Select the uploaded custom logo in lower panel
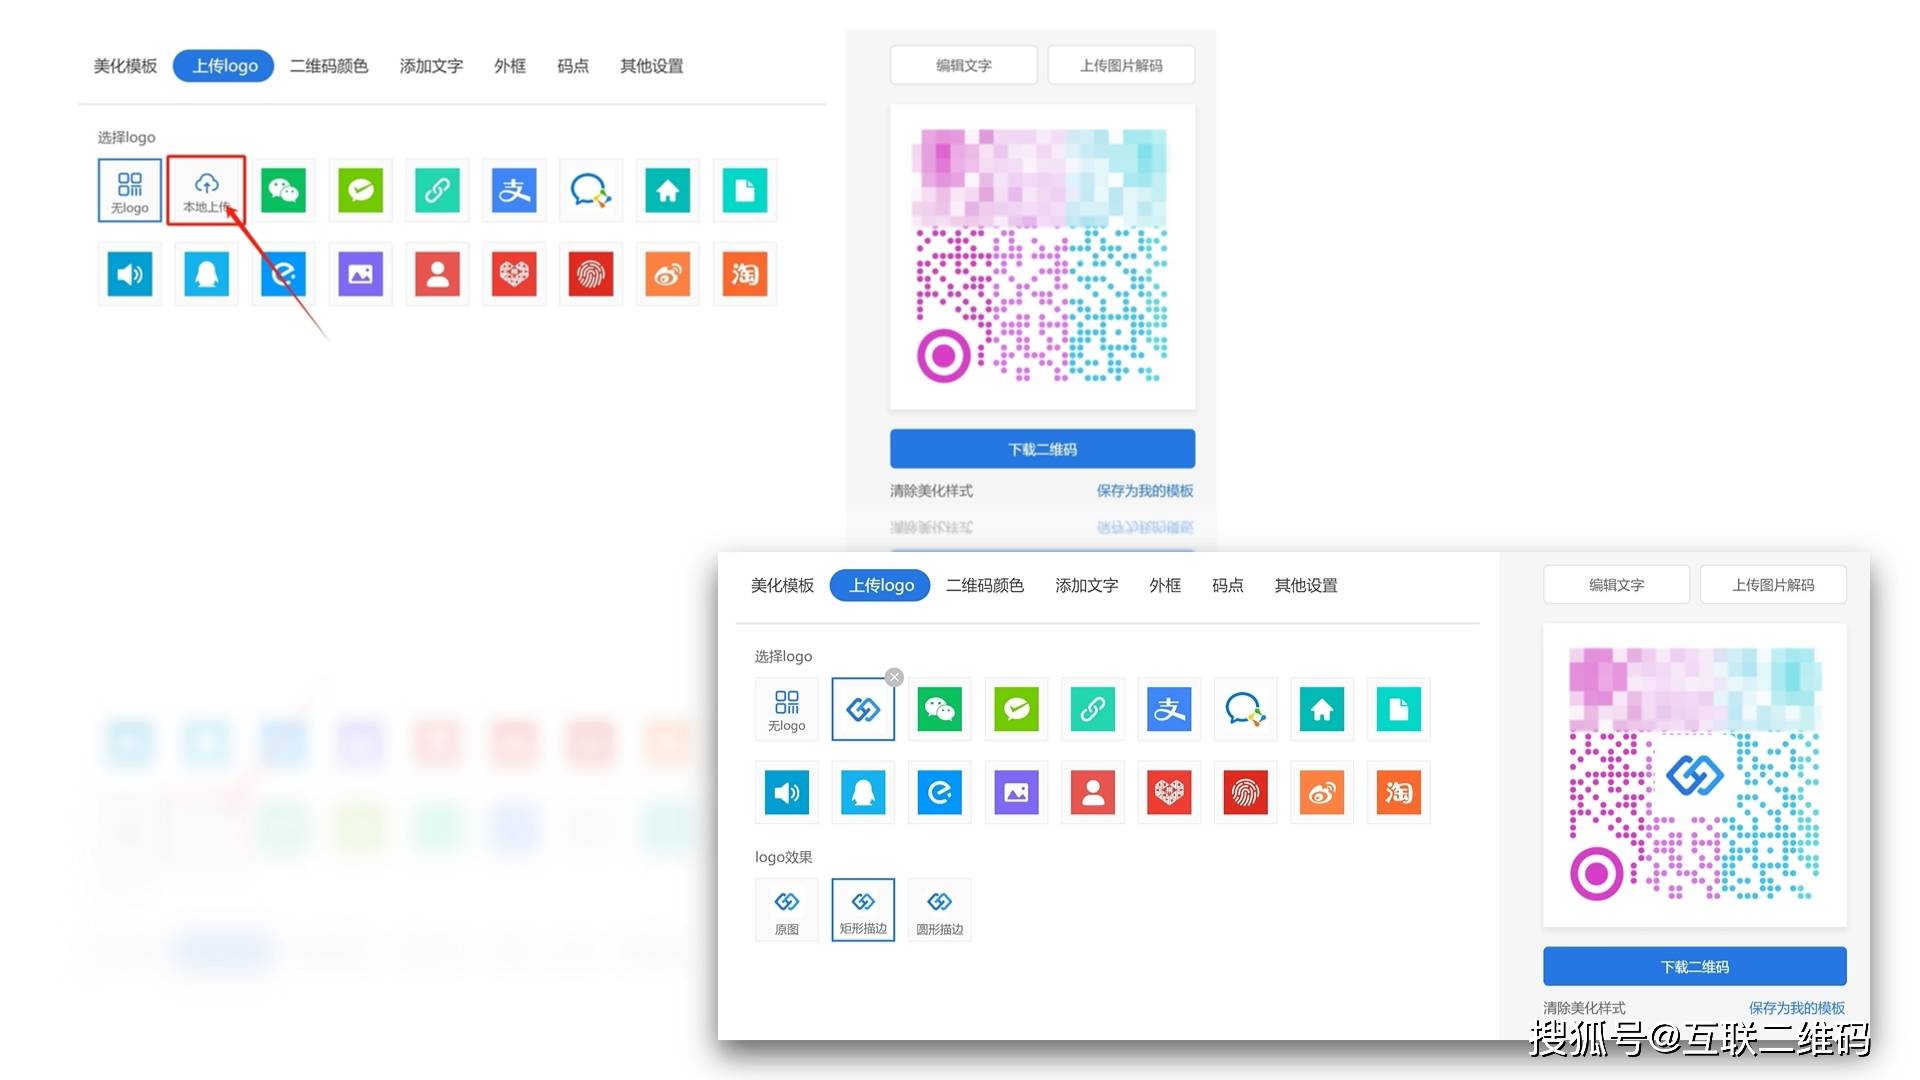Image resolution: width=1920 pixels, height=1080 pixels. 863,709
